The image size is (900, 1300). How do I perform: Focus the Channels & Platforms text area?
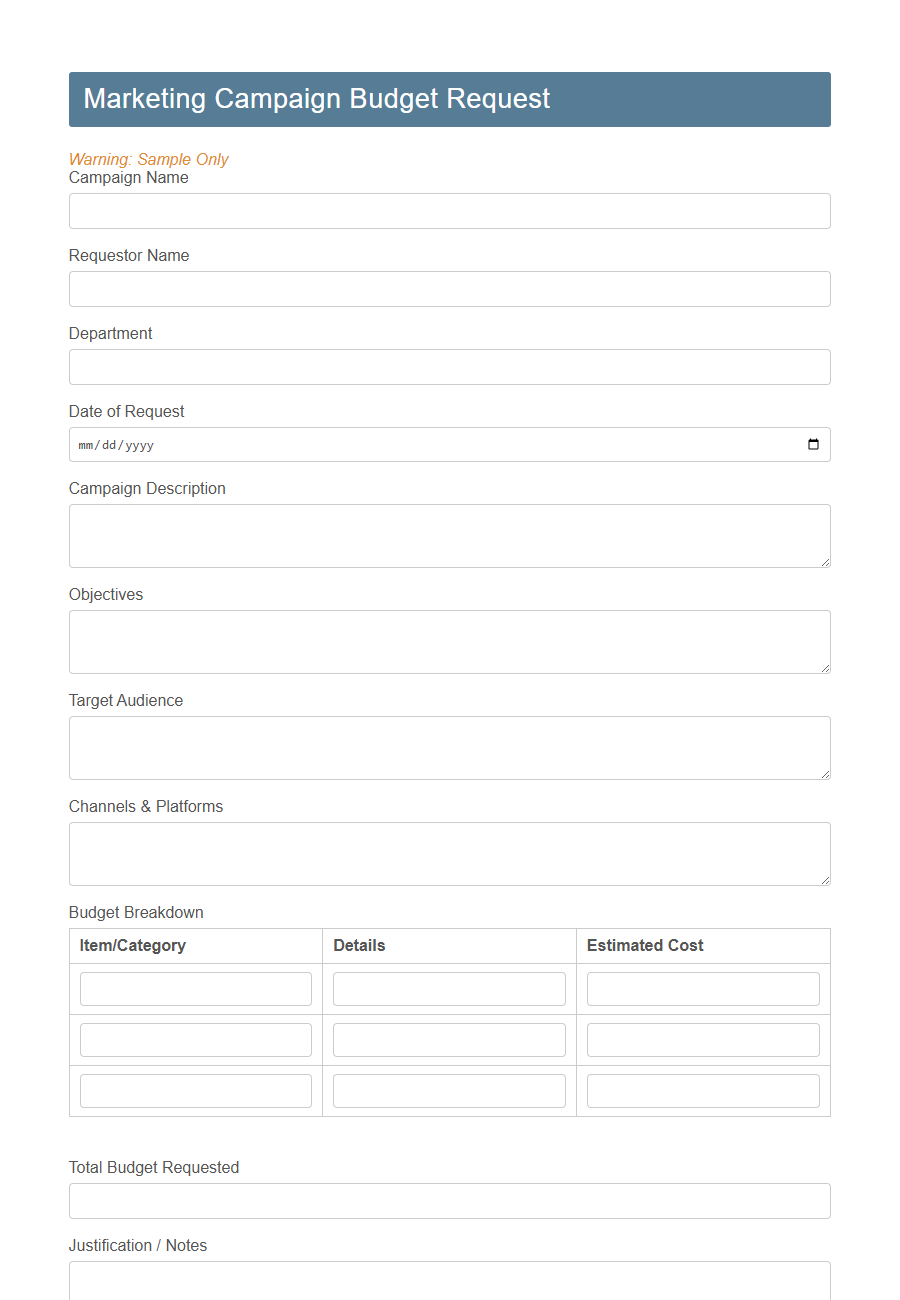(x=449, y=853)
